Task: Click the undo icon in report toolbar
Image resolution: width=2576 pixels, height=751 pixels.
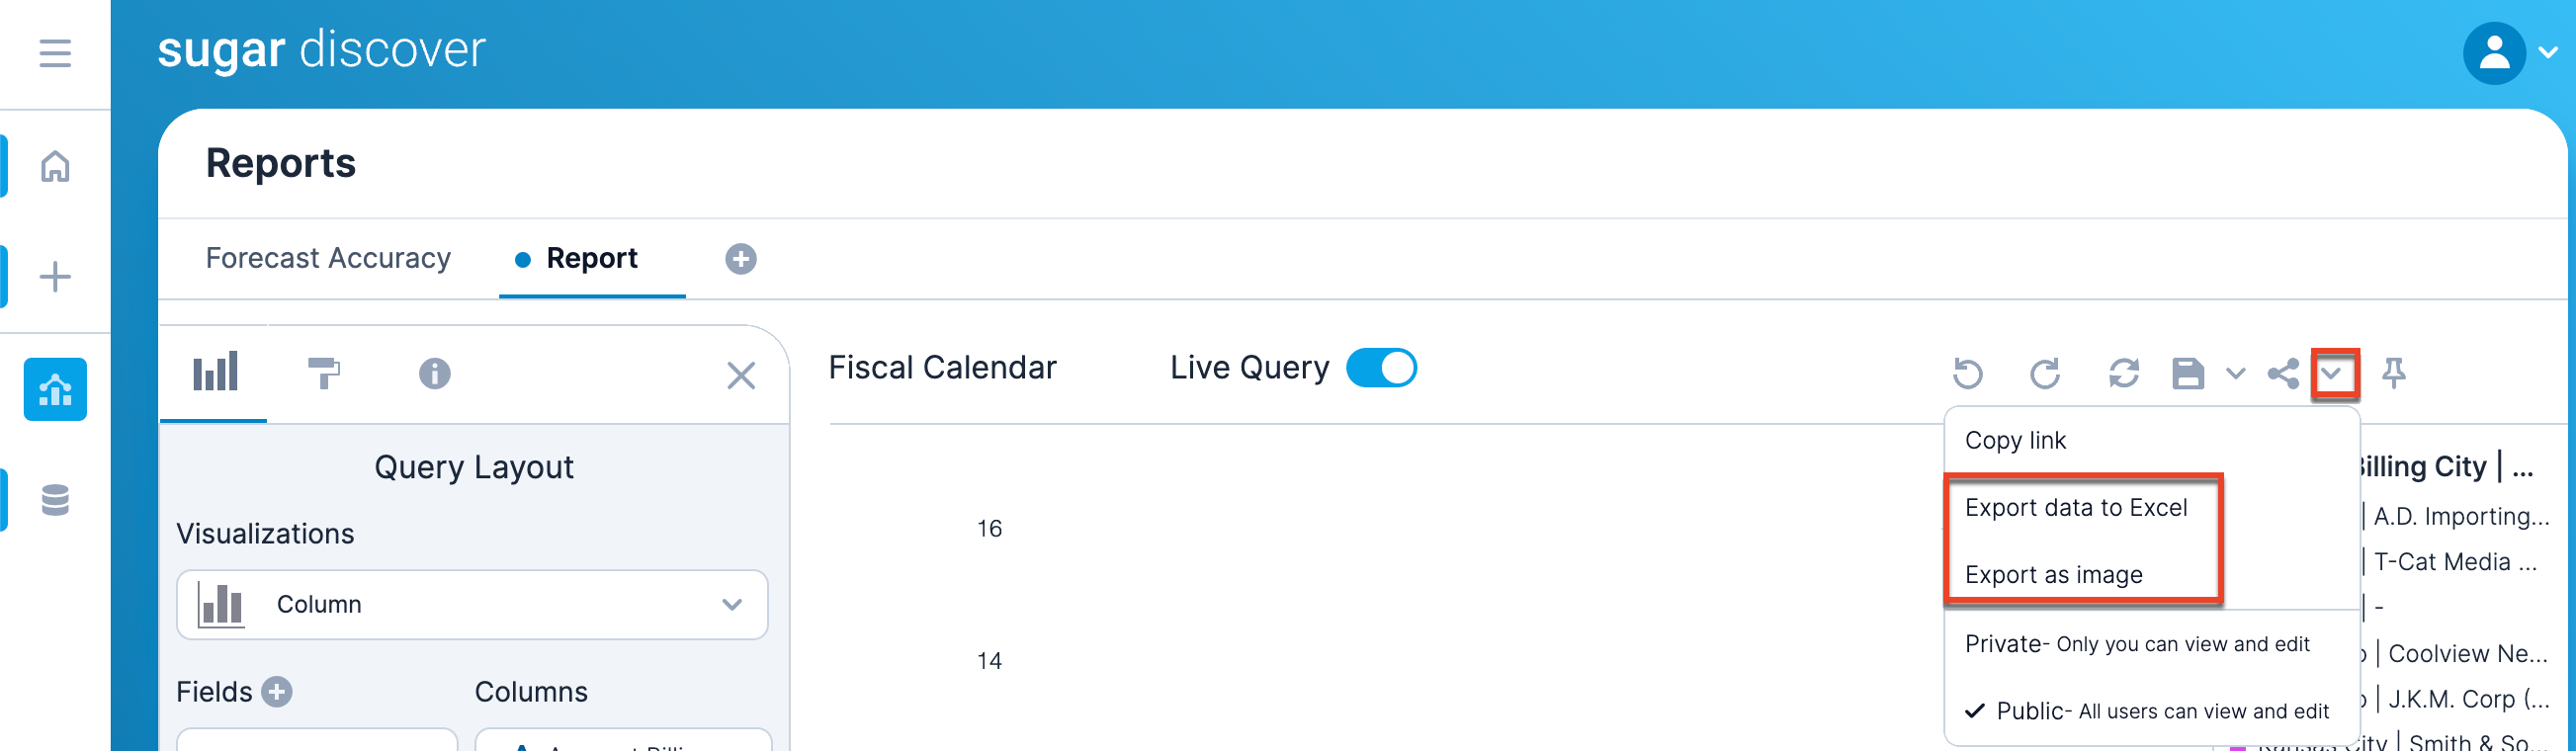Action: [1967, 373]
